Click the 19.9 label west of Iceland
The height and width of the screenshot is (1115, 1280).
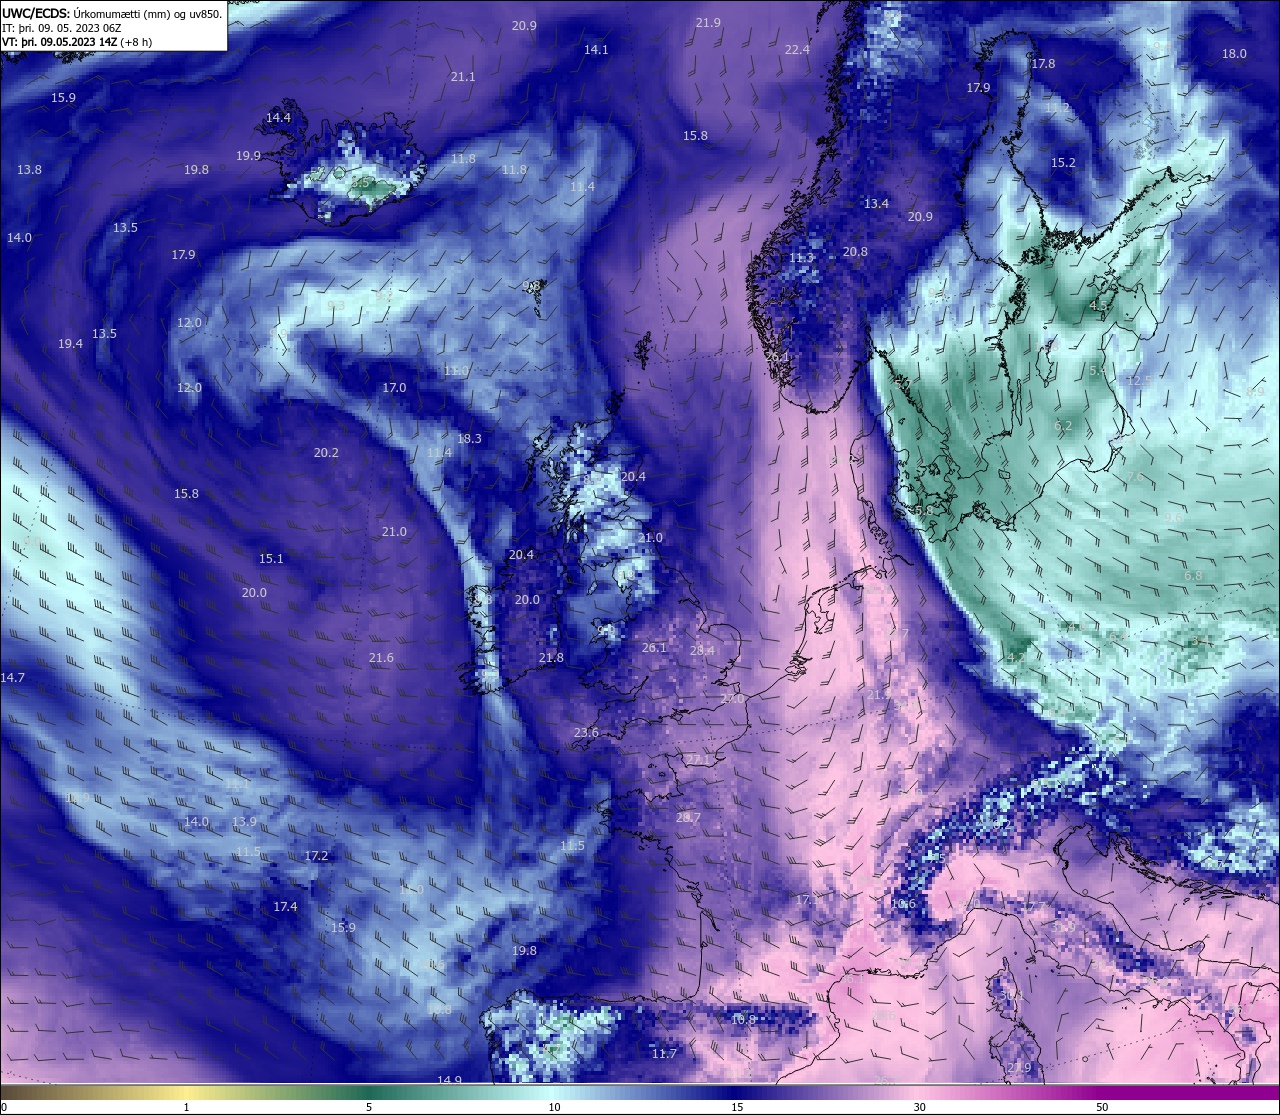[x=248, y=155]
